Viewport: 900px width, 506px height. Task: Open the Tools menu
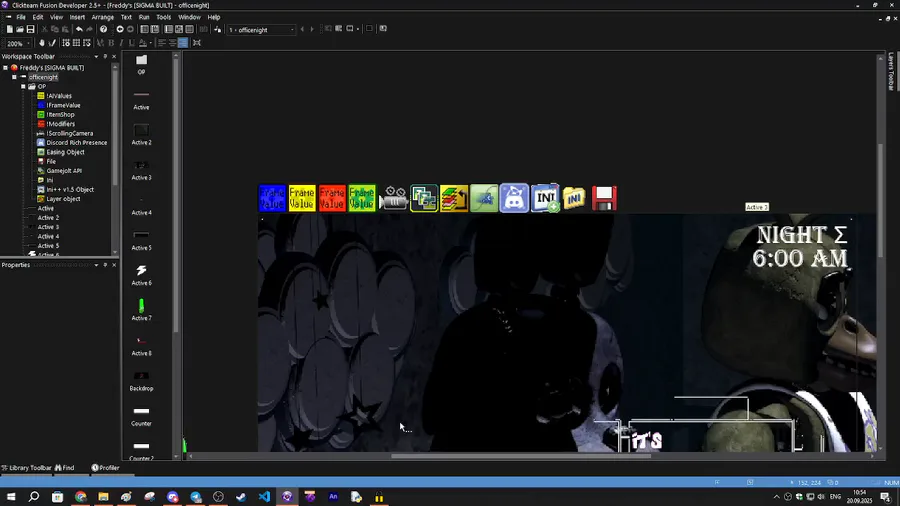point(164,17)
